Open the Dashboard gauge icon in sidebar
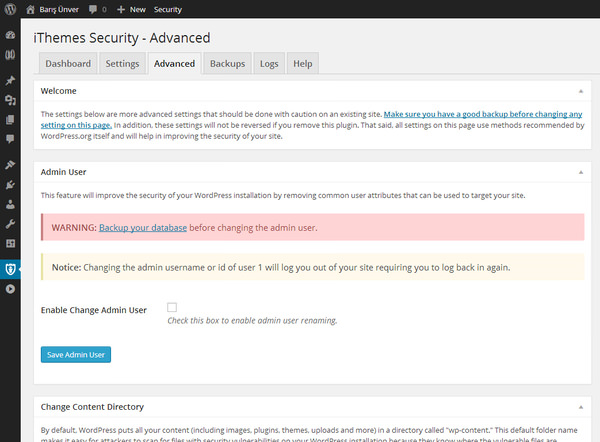The image size is (600, 442). [10, 35]
